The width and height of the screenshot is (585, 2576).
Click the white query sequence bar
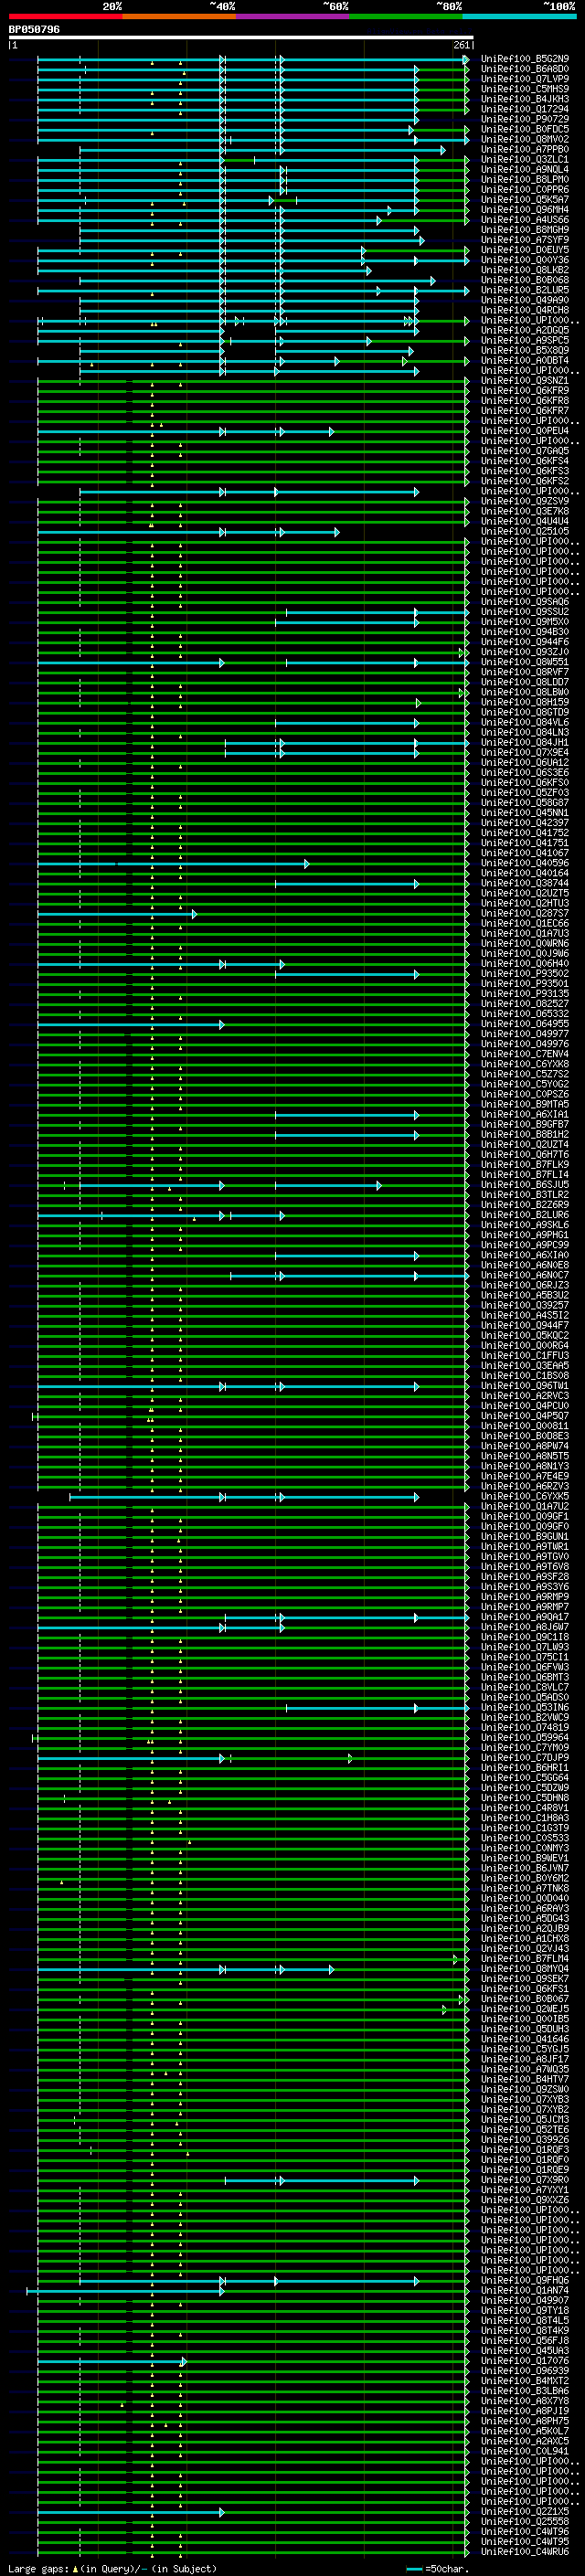click(x=241, y=37)
